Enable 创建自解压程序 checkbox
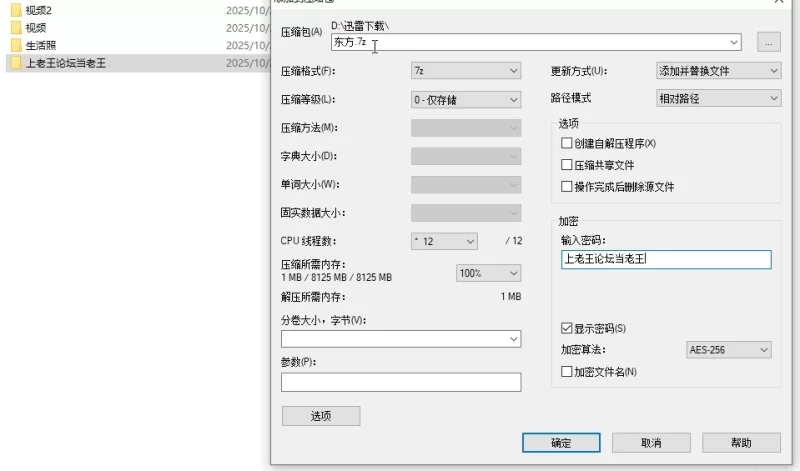Viewport: 800px width, 471px height. click(567, 144)
